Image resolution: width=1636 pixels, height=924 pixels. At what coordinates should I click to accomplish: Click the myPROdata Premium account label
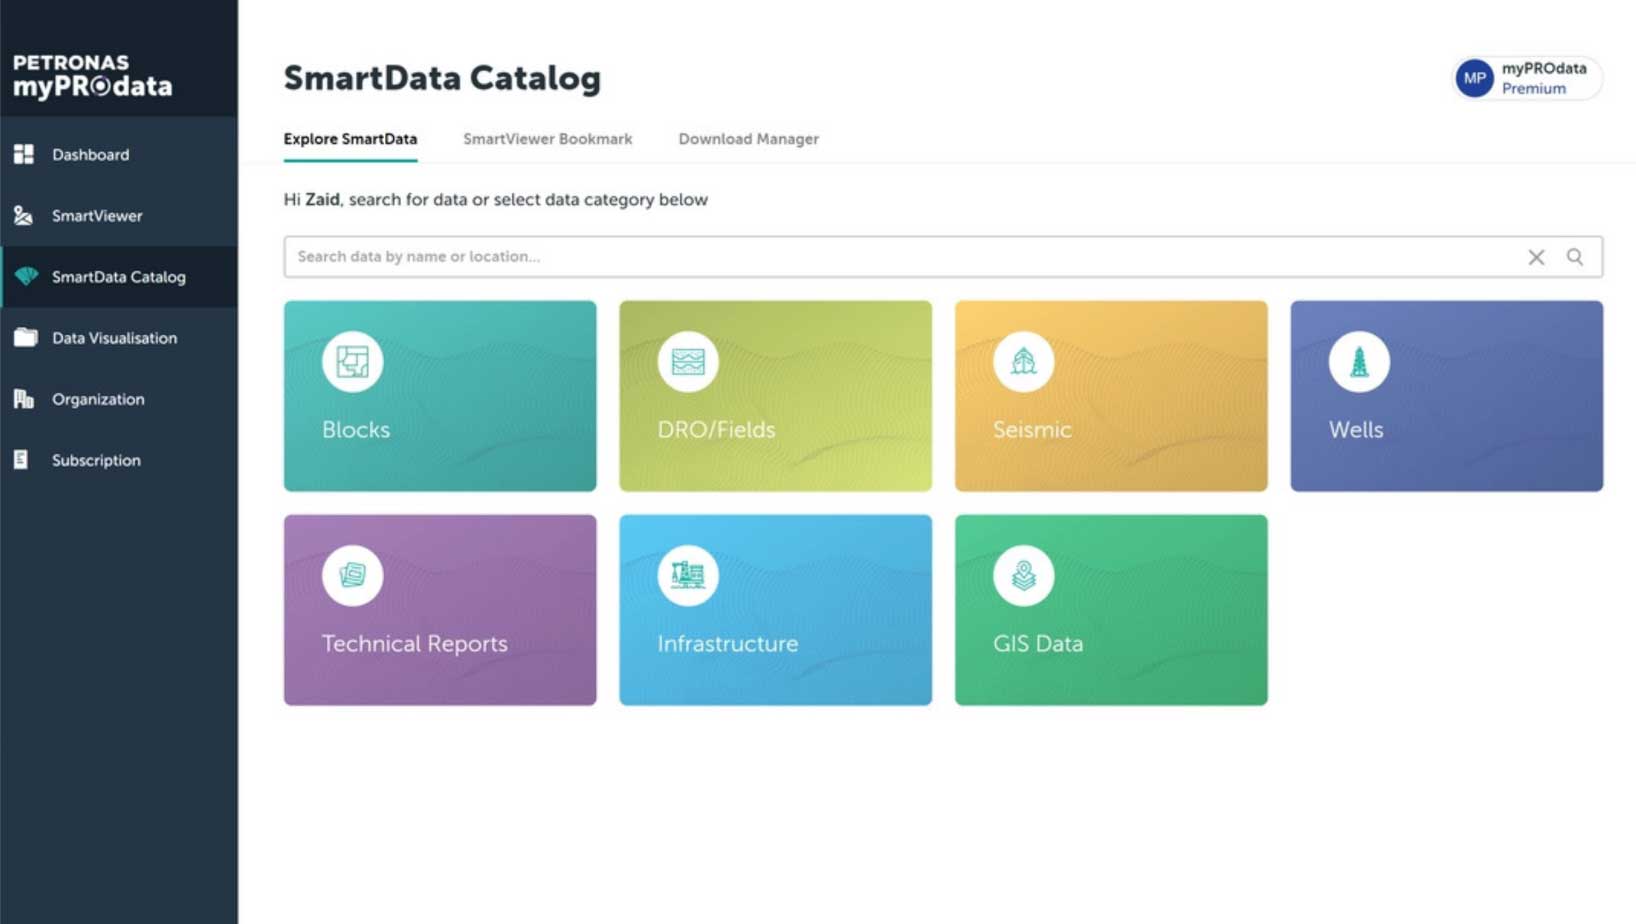click(1544, 78)
